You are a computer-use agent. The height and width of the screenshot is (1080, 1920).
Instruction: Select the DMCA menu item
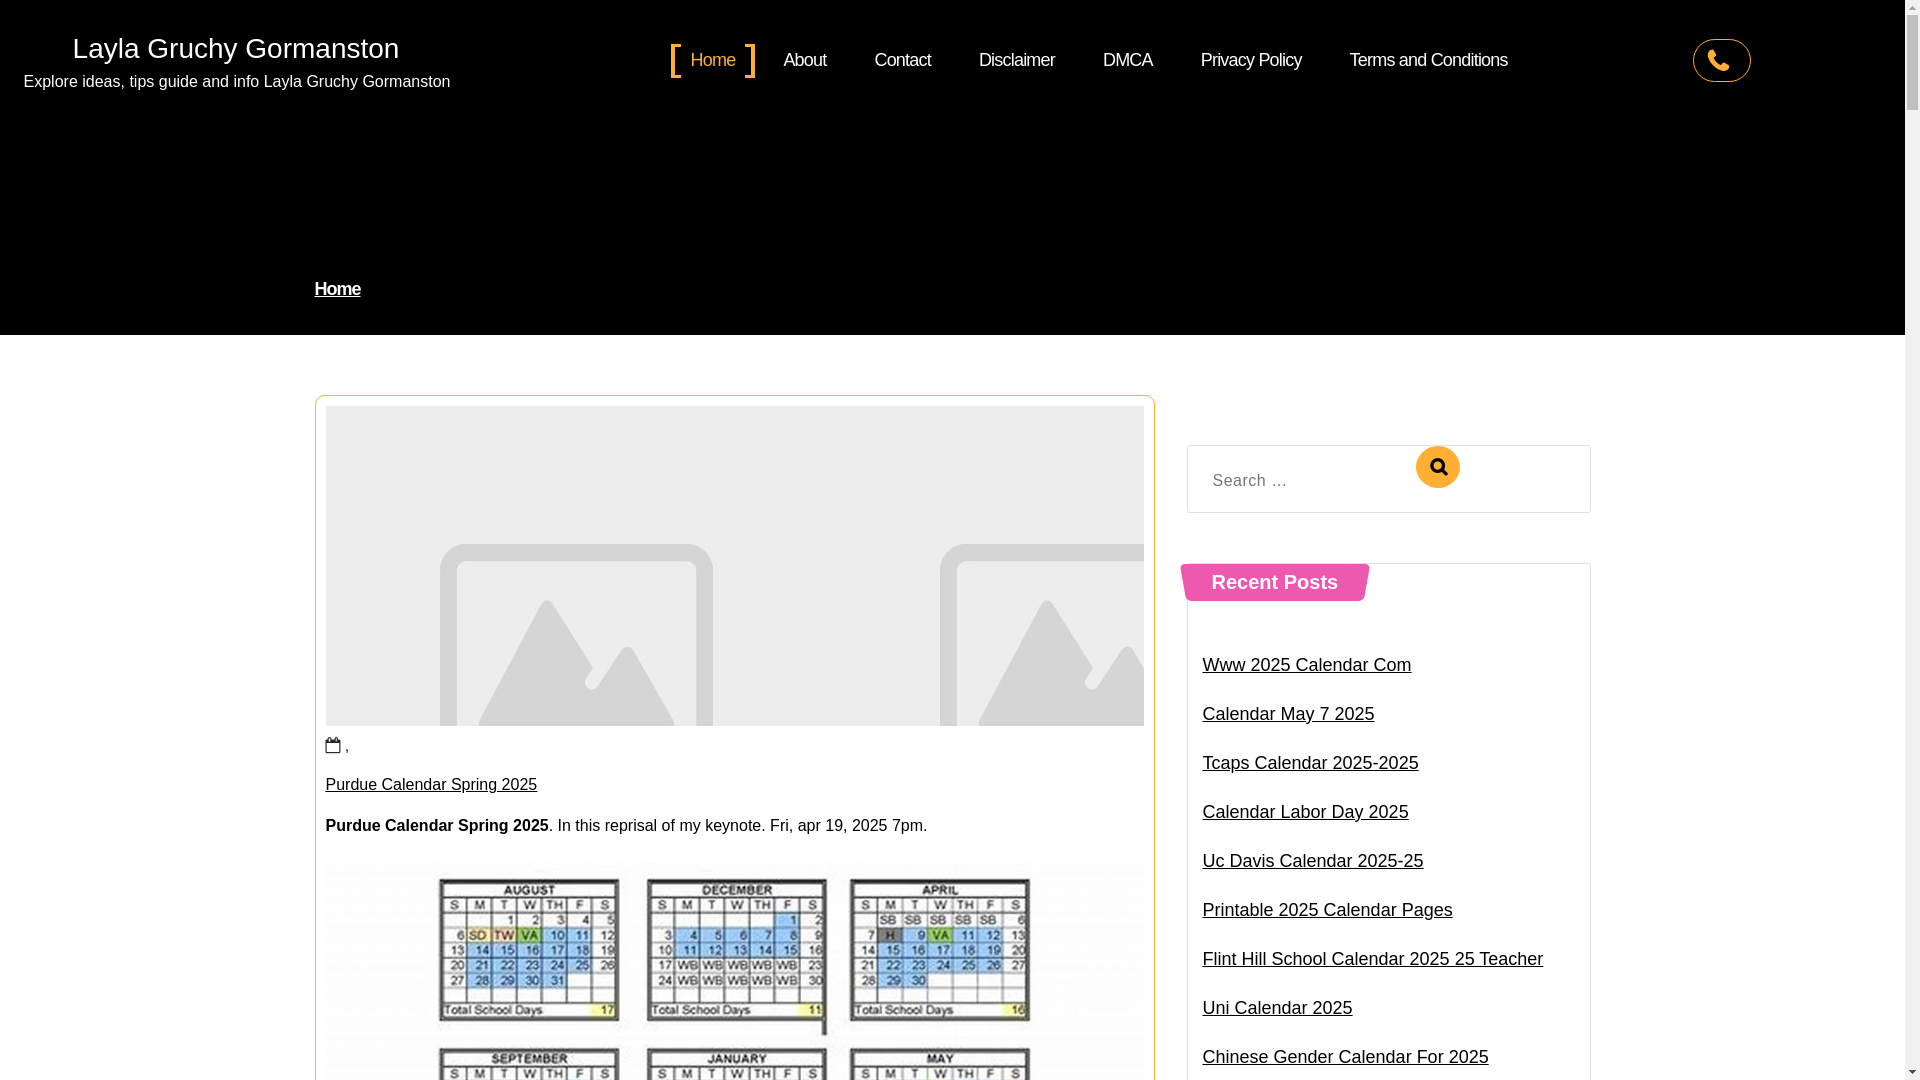click(1127, 60)
